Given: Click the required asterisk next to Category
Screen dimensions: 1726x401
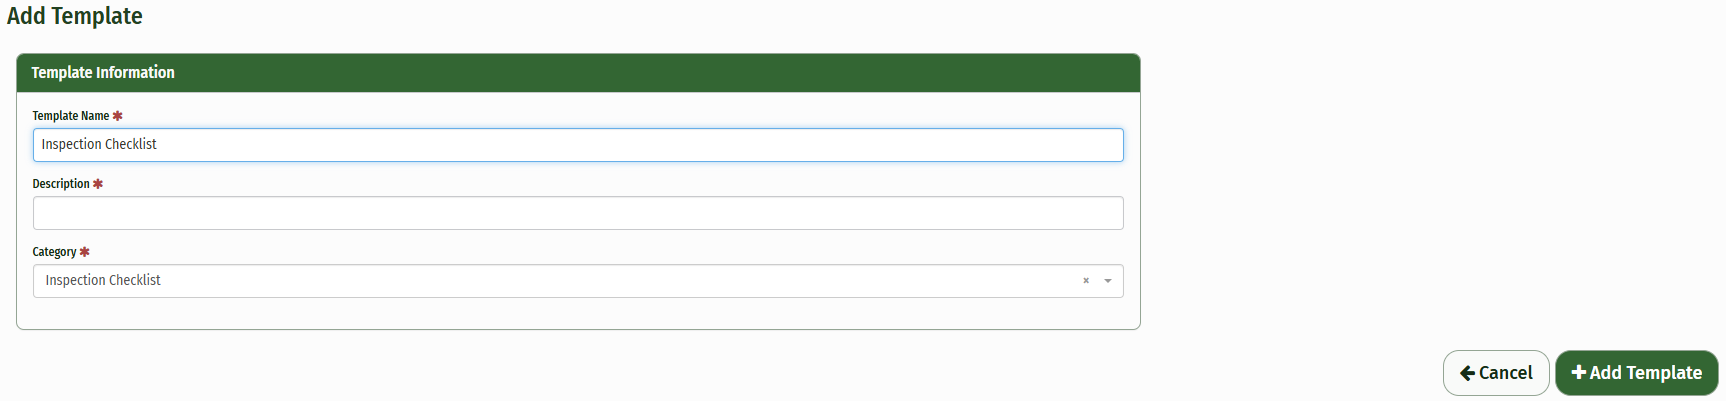Looking at the screenshot, I should pos(85,252).
